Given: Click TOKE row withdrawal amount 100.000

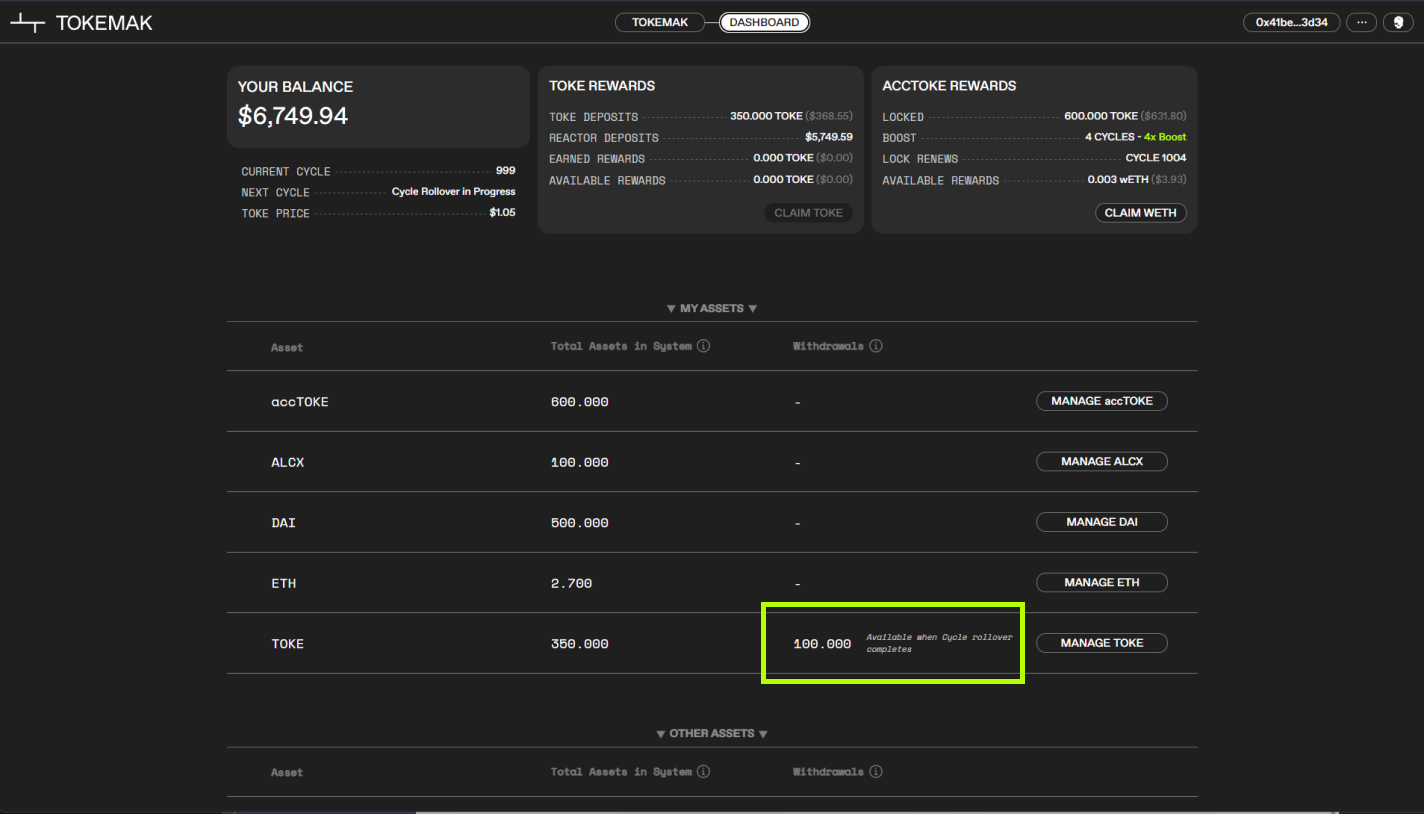Looking at the screenshot, I should point(822,644).
